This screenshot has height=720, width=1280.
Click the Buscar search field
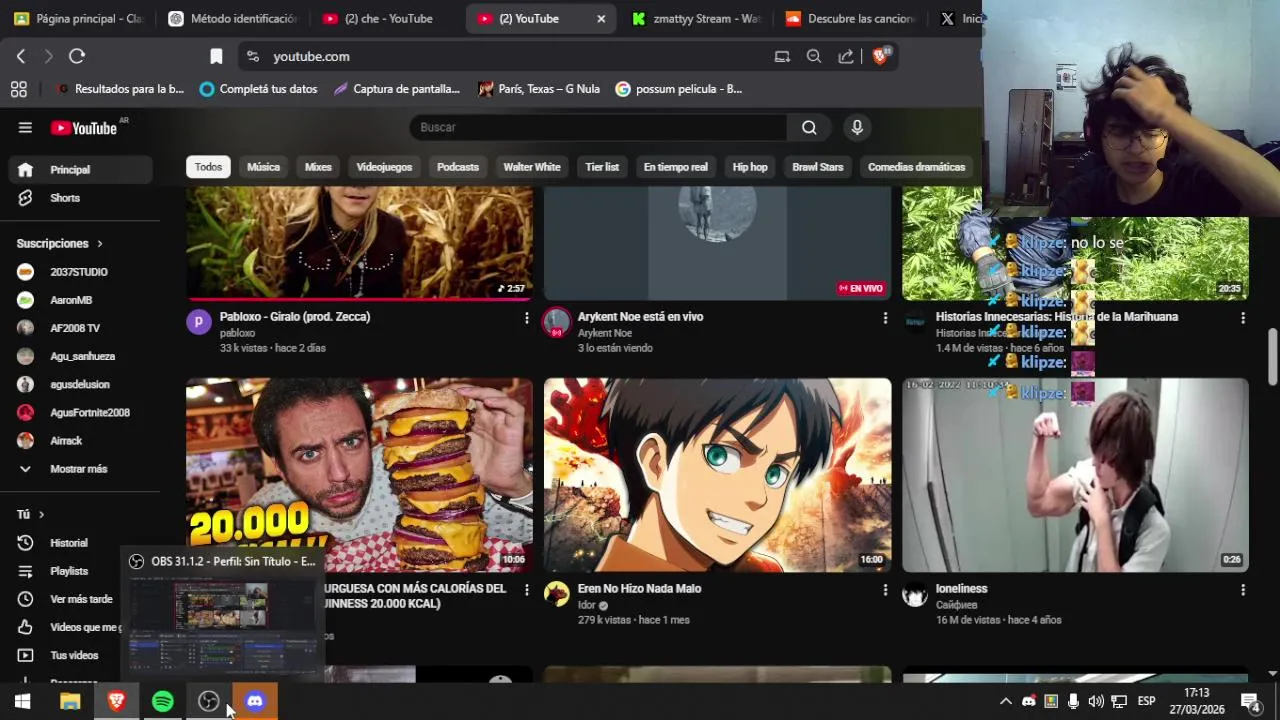point(598,127)
